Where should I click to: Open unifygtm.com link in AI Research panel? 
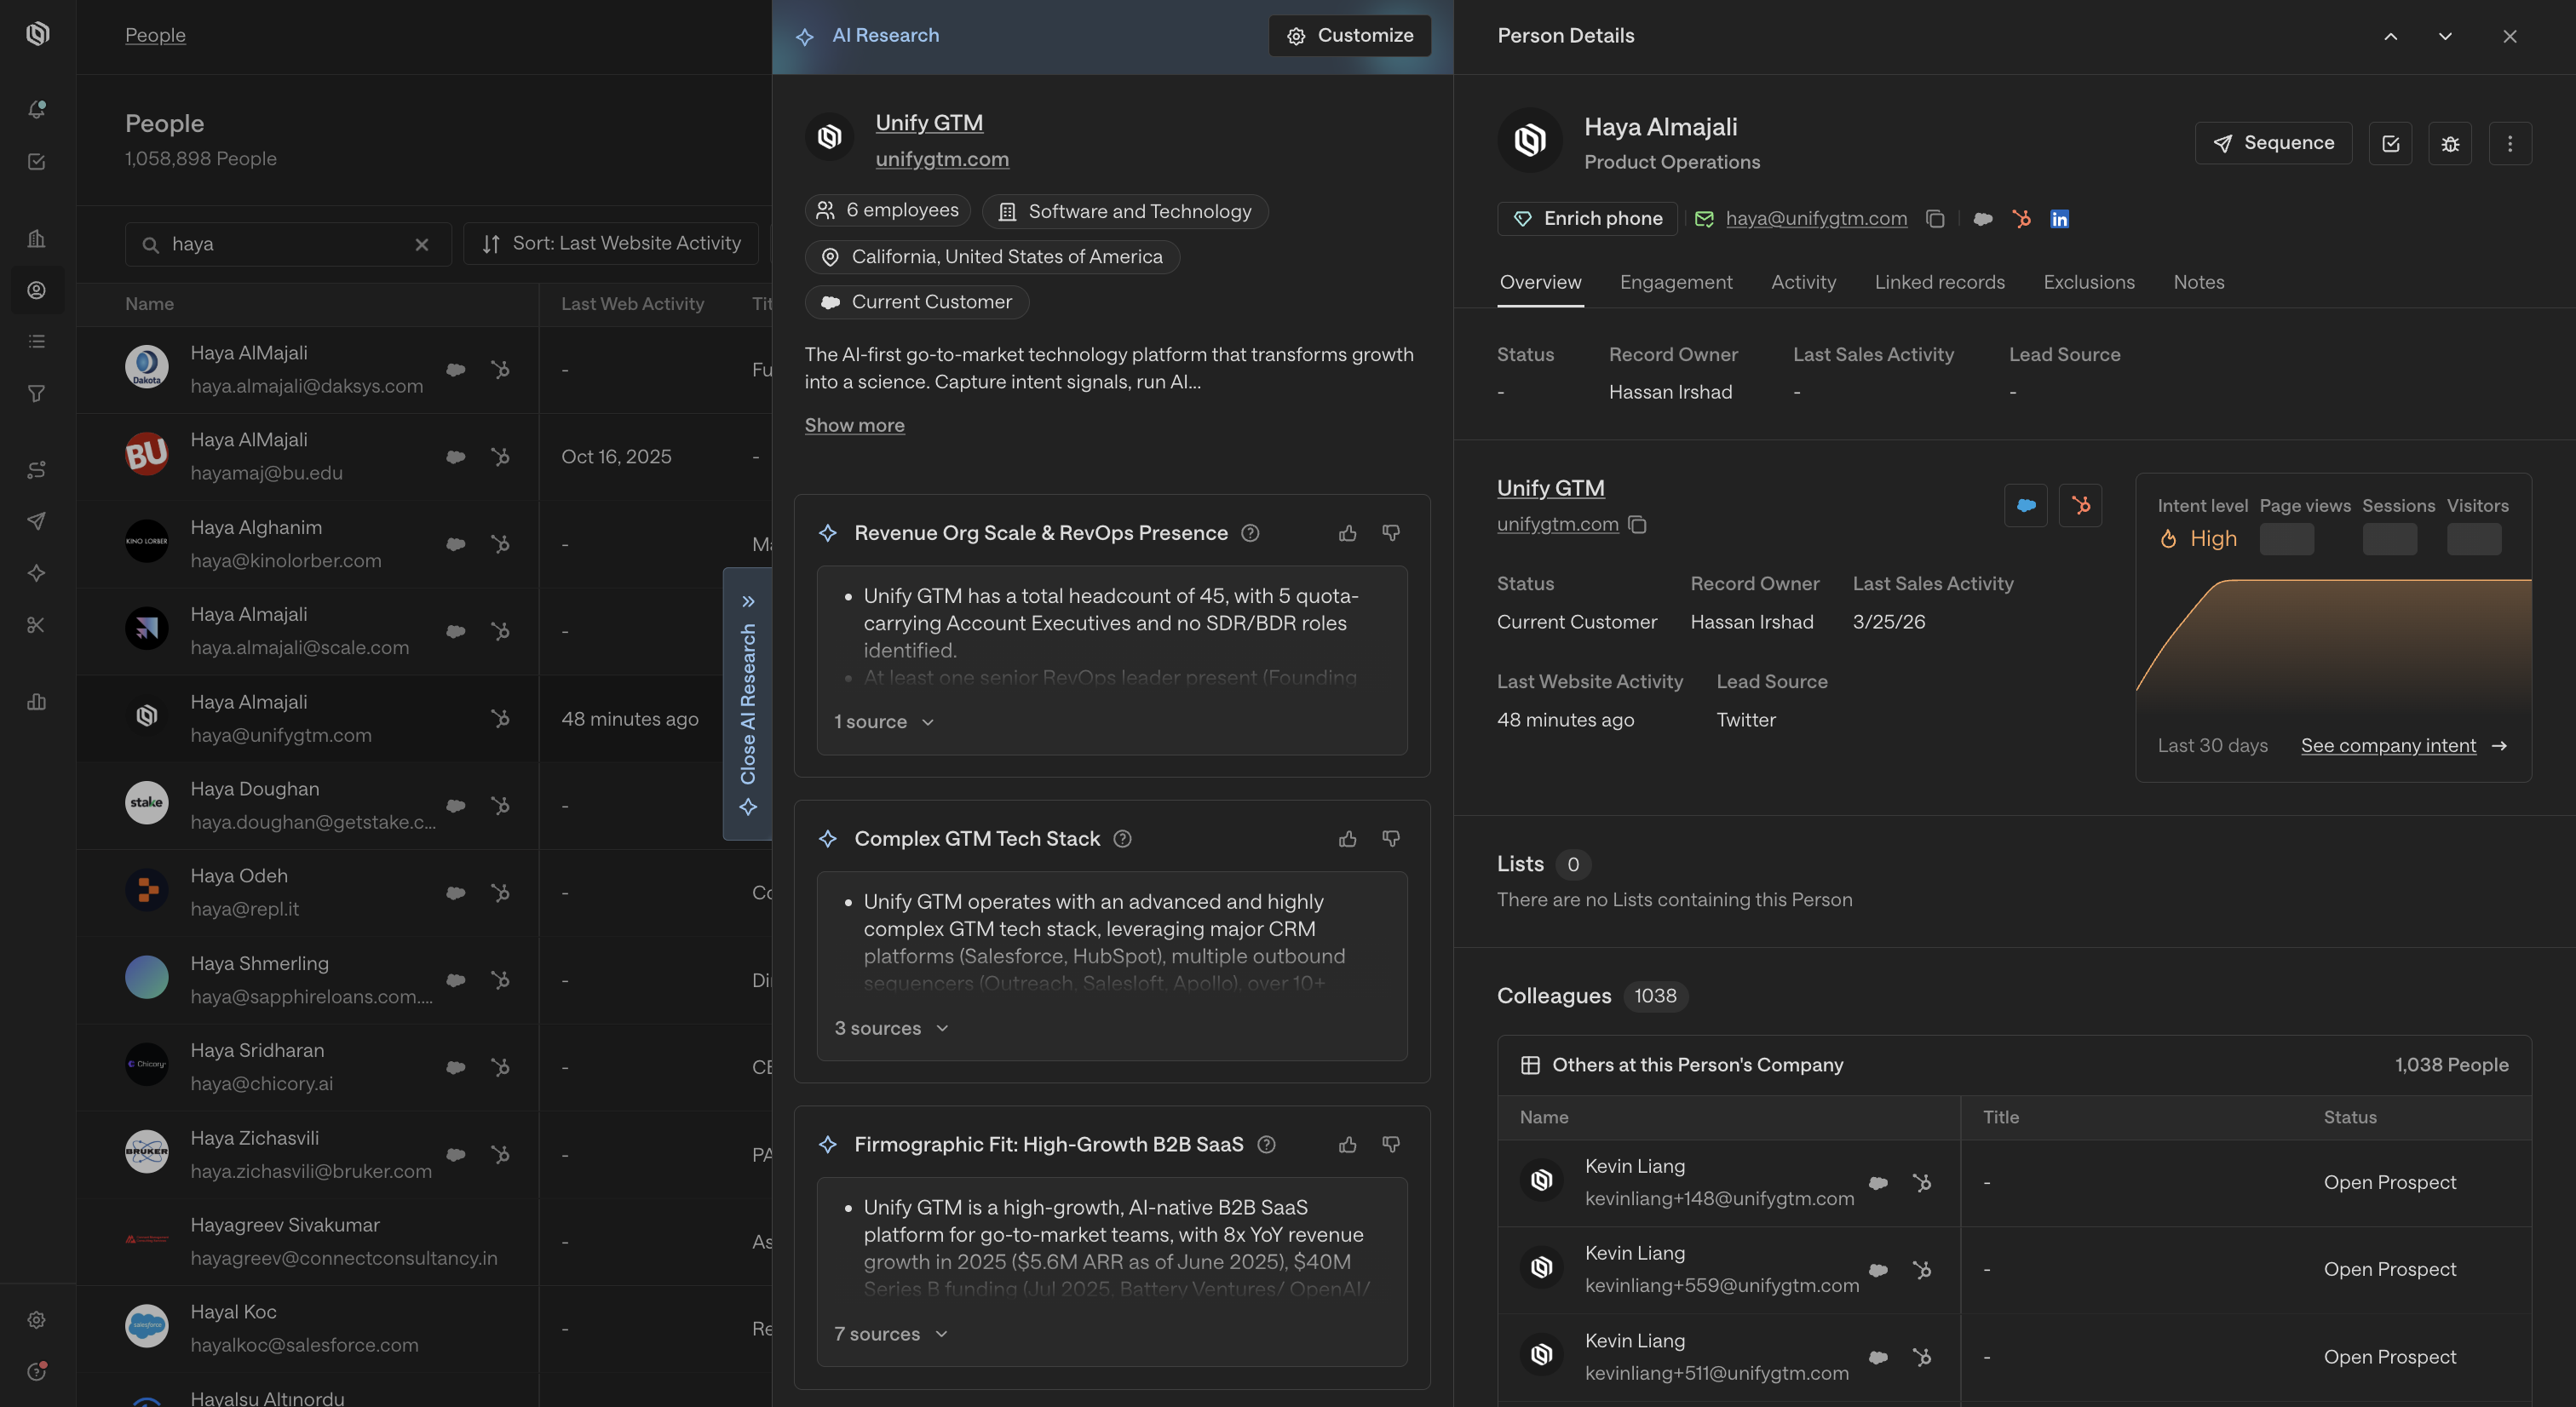point(942,159)
